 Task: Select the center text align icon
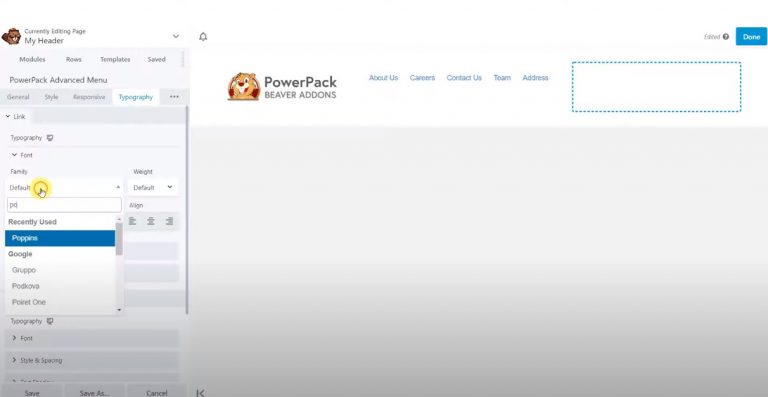pyautogui.click(x=151, y=221)
